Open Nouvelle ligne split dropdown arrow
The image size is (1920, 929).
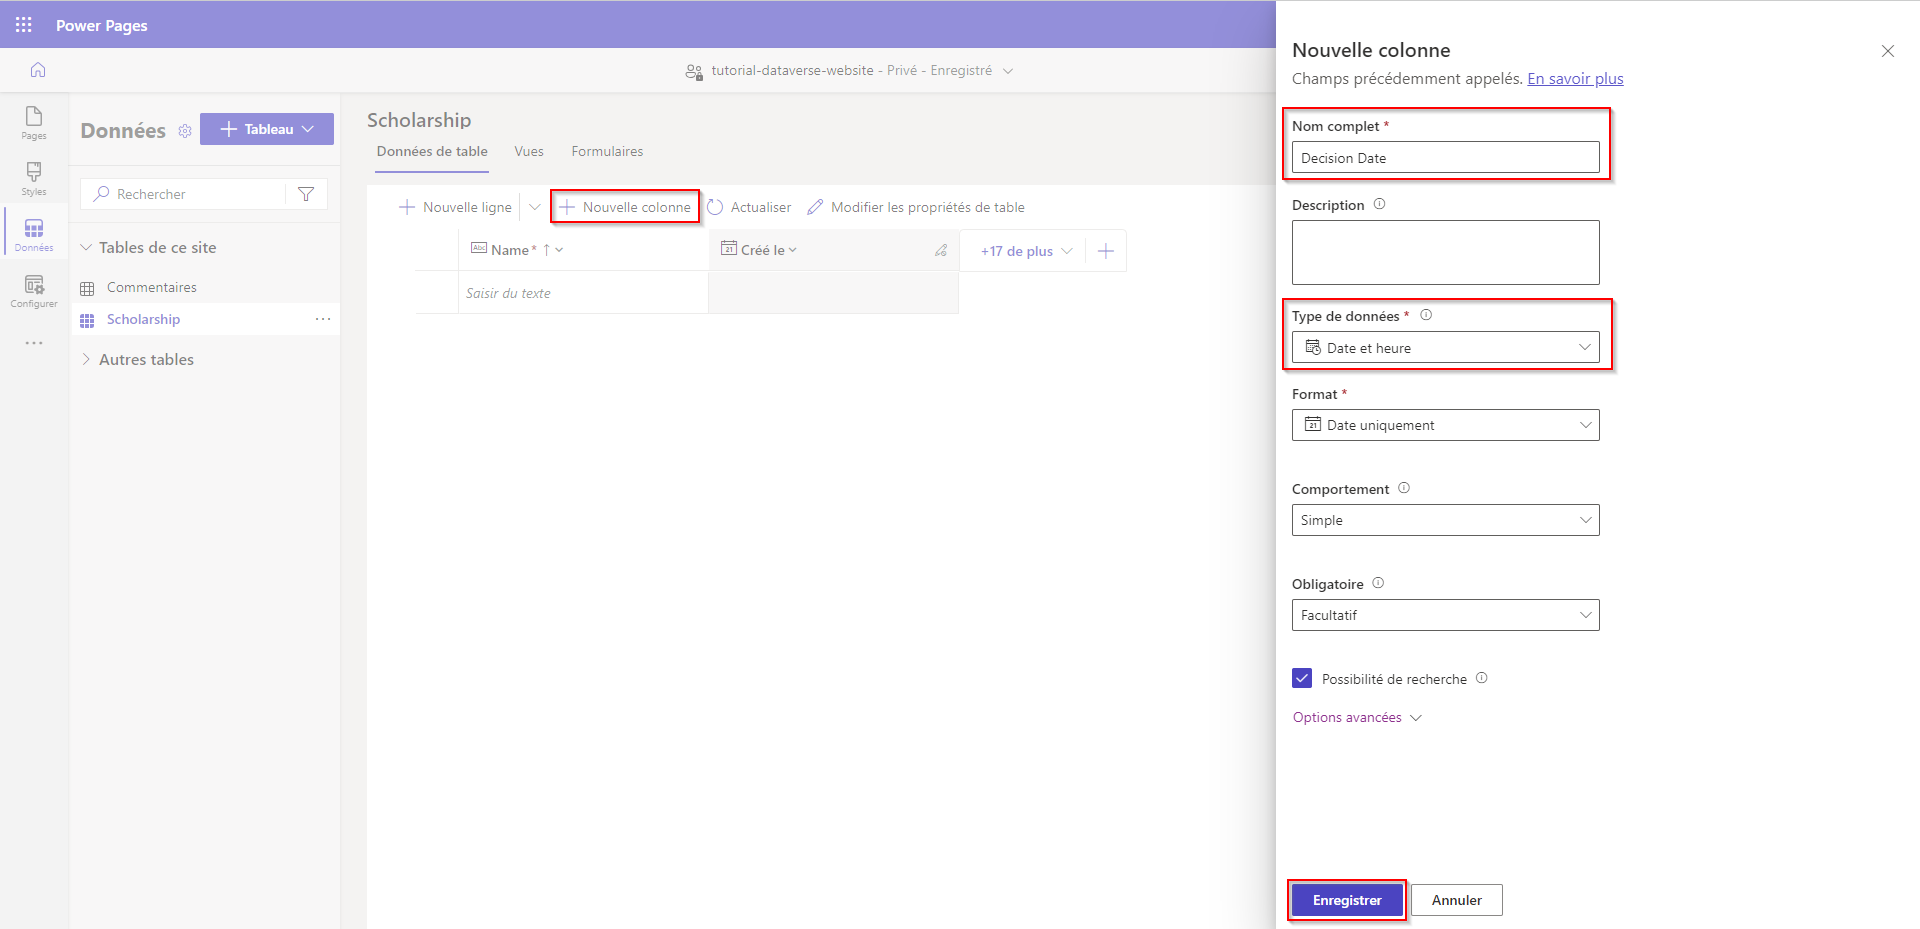click(x=534, y=207)
